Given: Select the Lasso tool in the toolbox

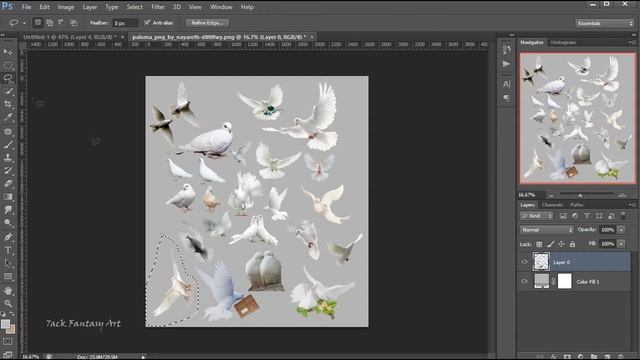Looking at the screenshot, I should (8, 78).
